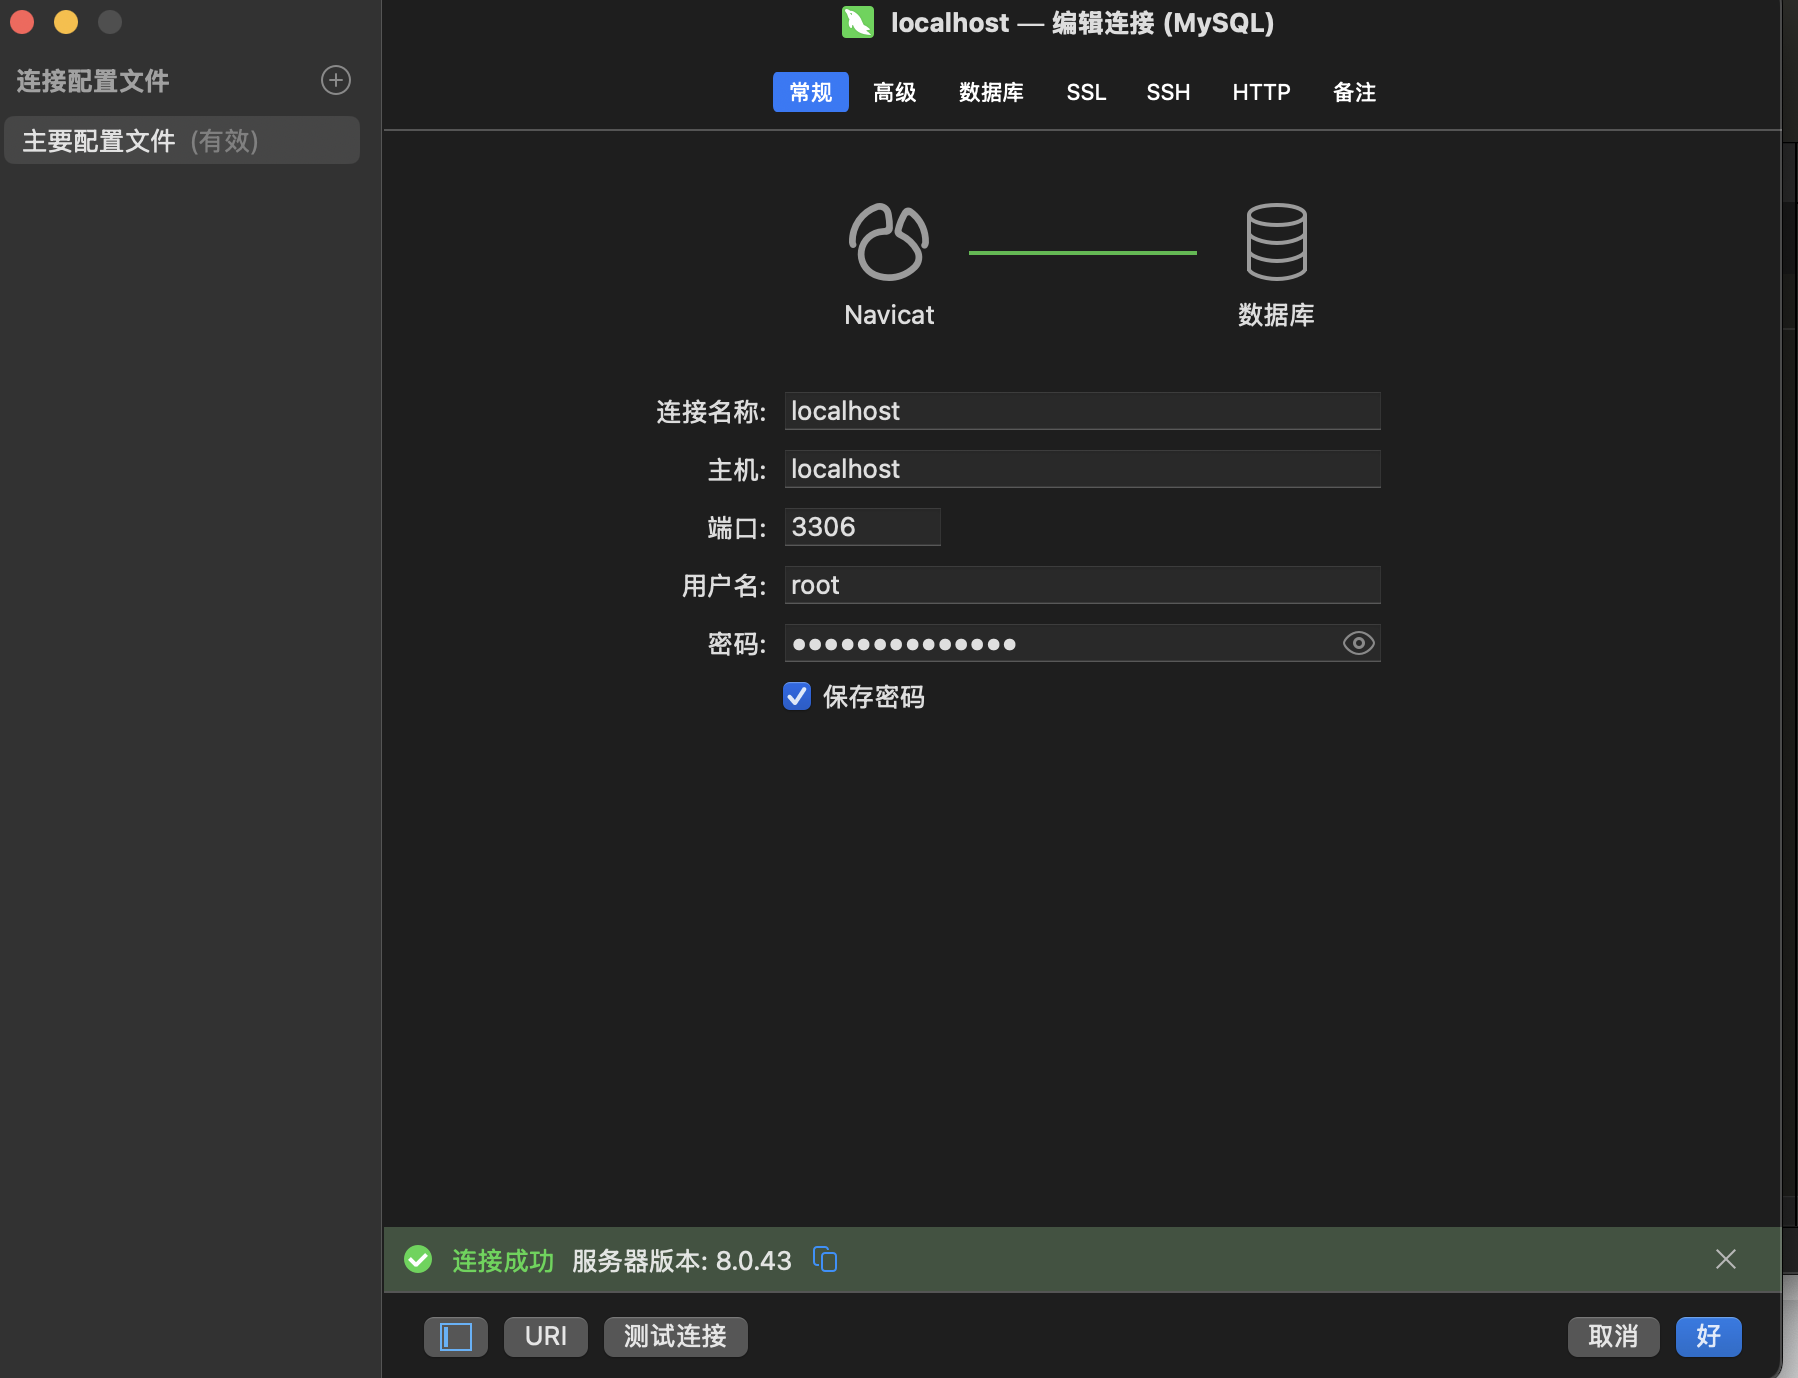Click the 主机 input field
This screenshot has width=1798, height=1378.
(x=1083, y=469)
